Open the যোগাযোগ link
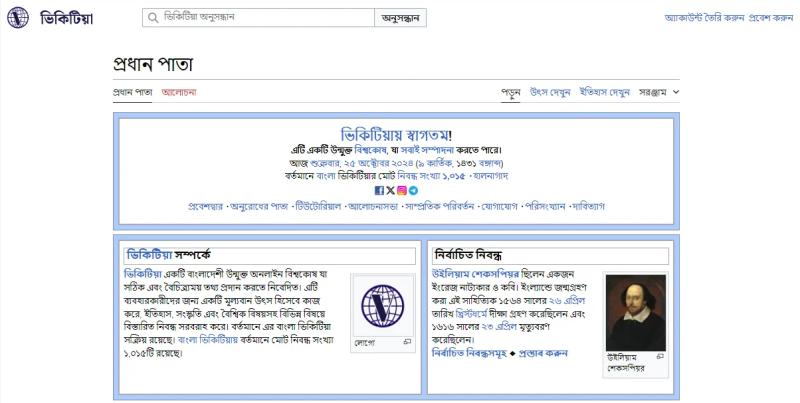The width and height of the screenshot is (800, 403). pyautogui.click(x=500, y=207)
